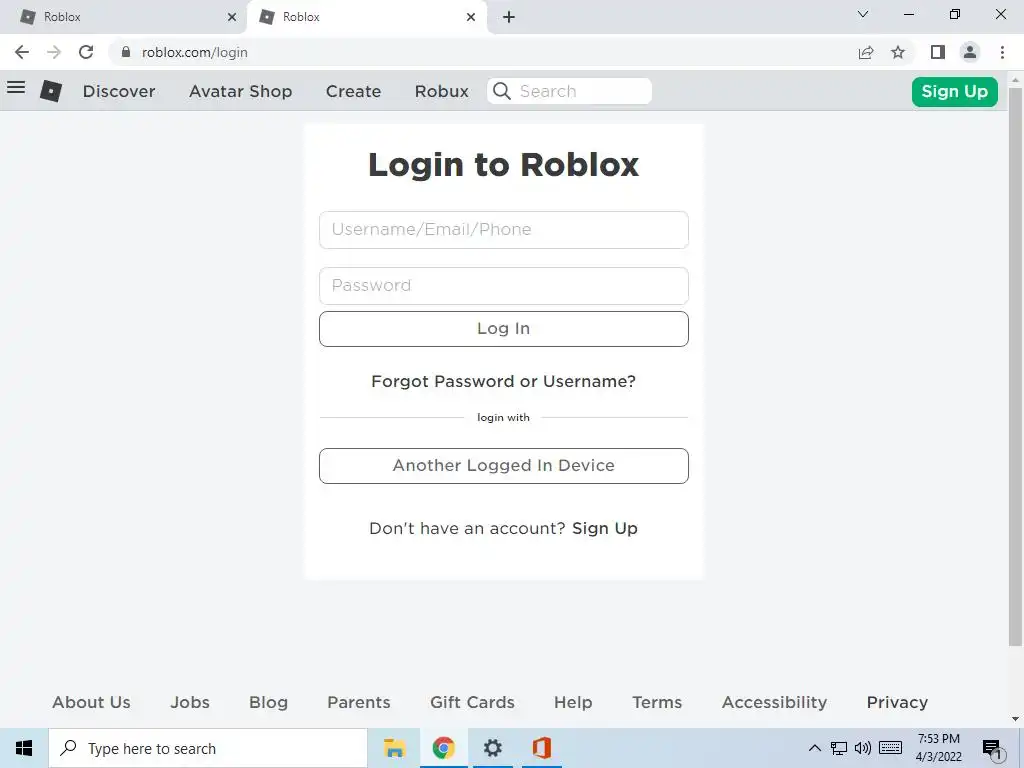Open the Help footer link
This screenshot has width=1024, height=768.
tap(573, 702)
